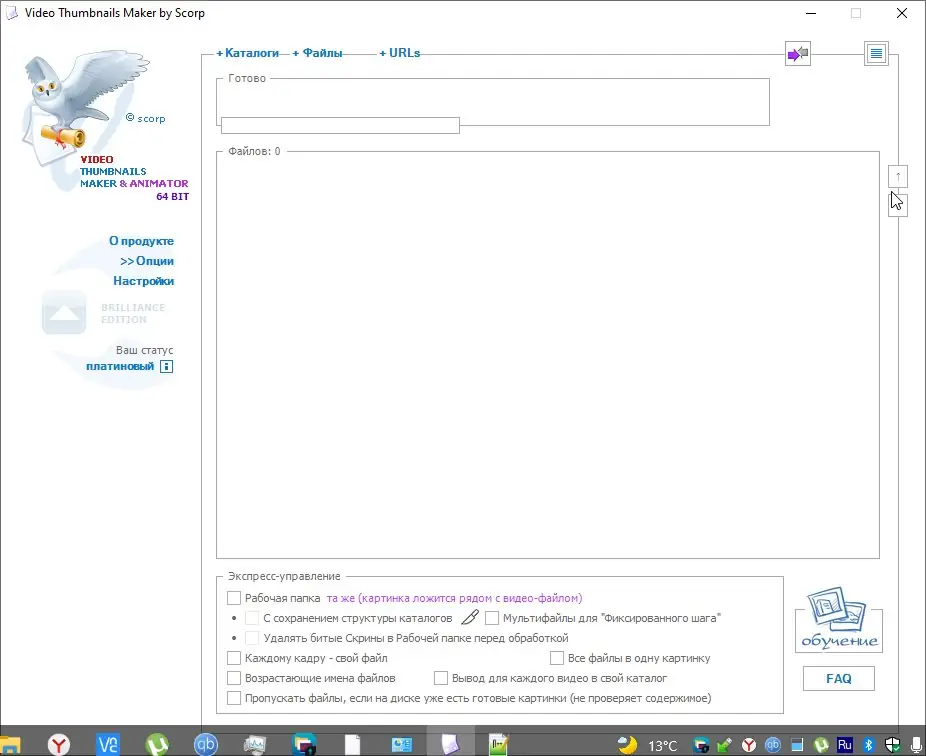926x756 pixels.
Task: Click the weather moon icon in the taskbar
Action: click(627, 745)
